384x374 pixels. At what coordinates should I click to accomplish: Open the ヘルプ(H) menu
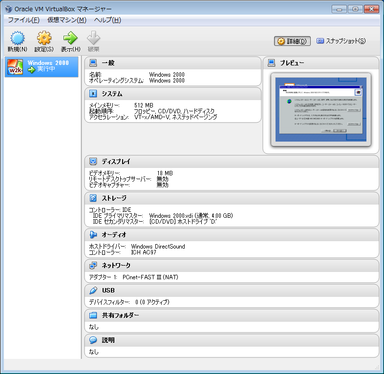coord(107,20)
